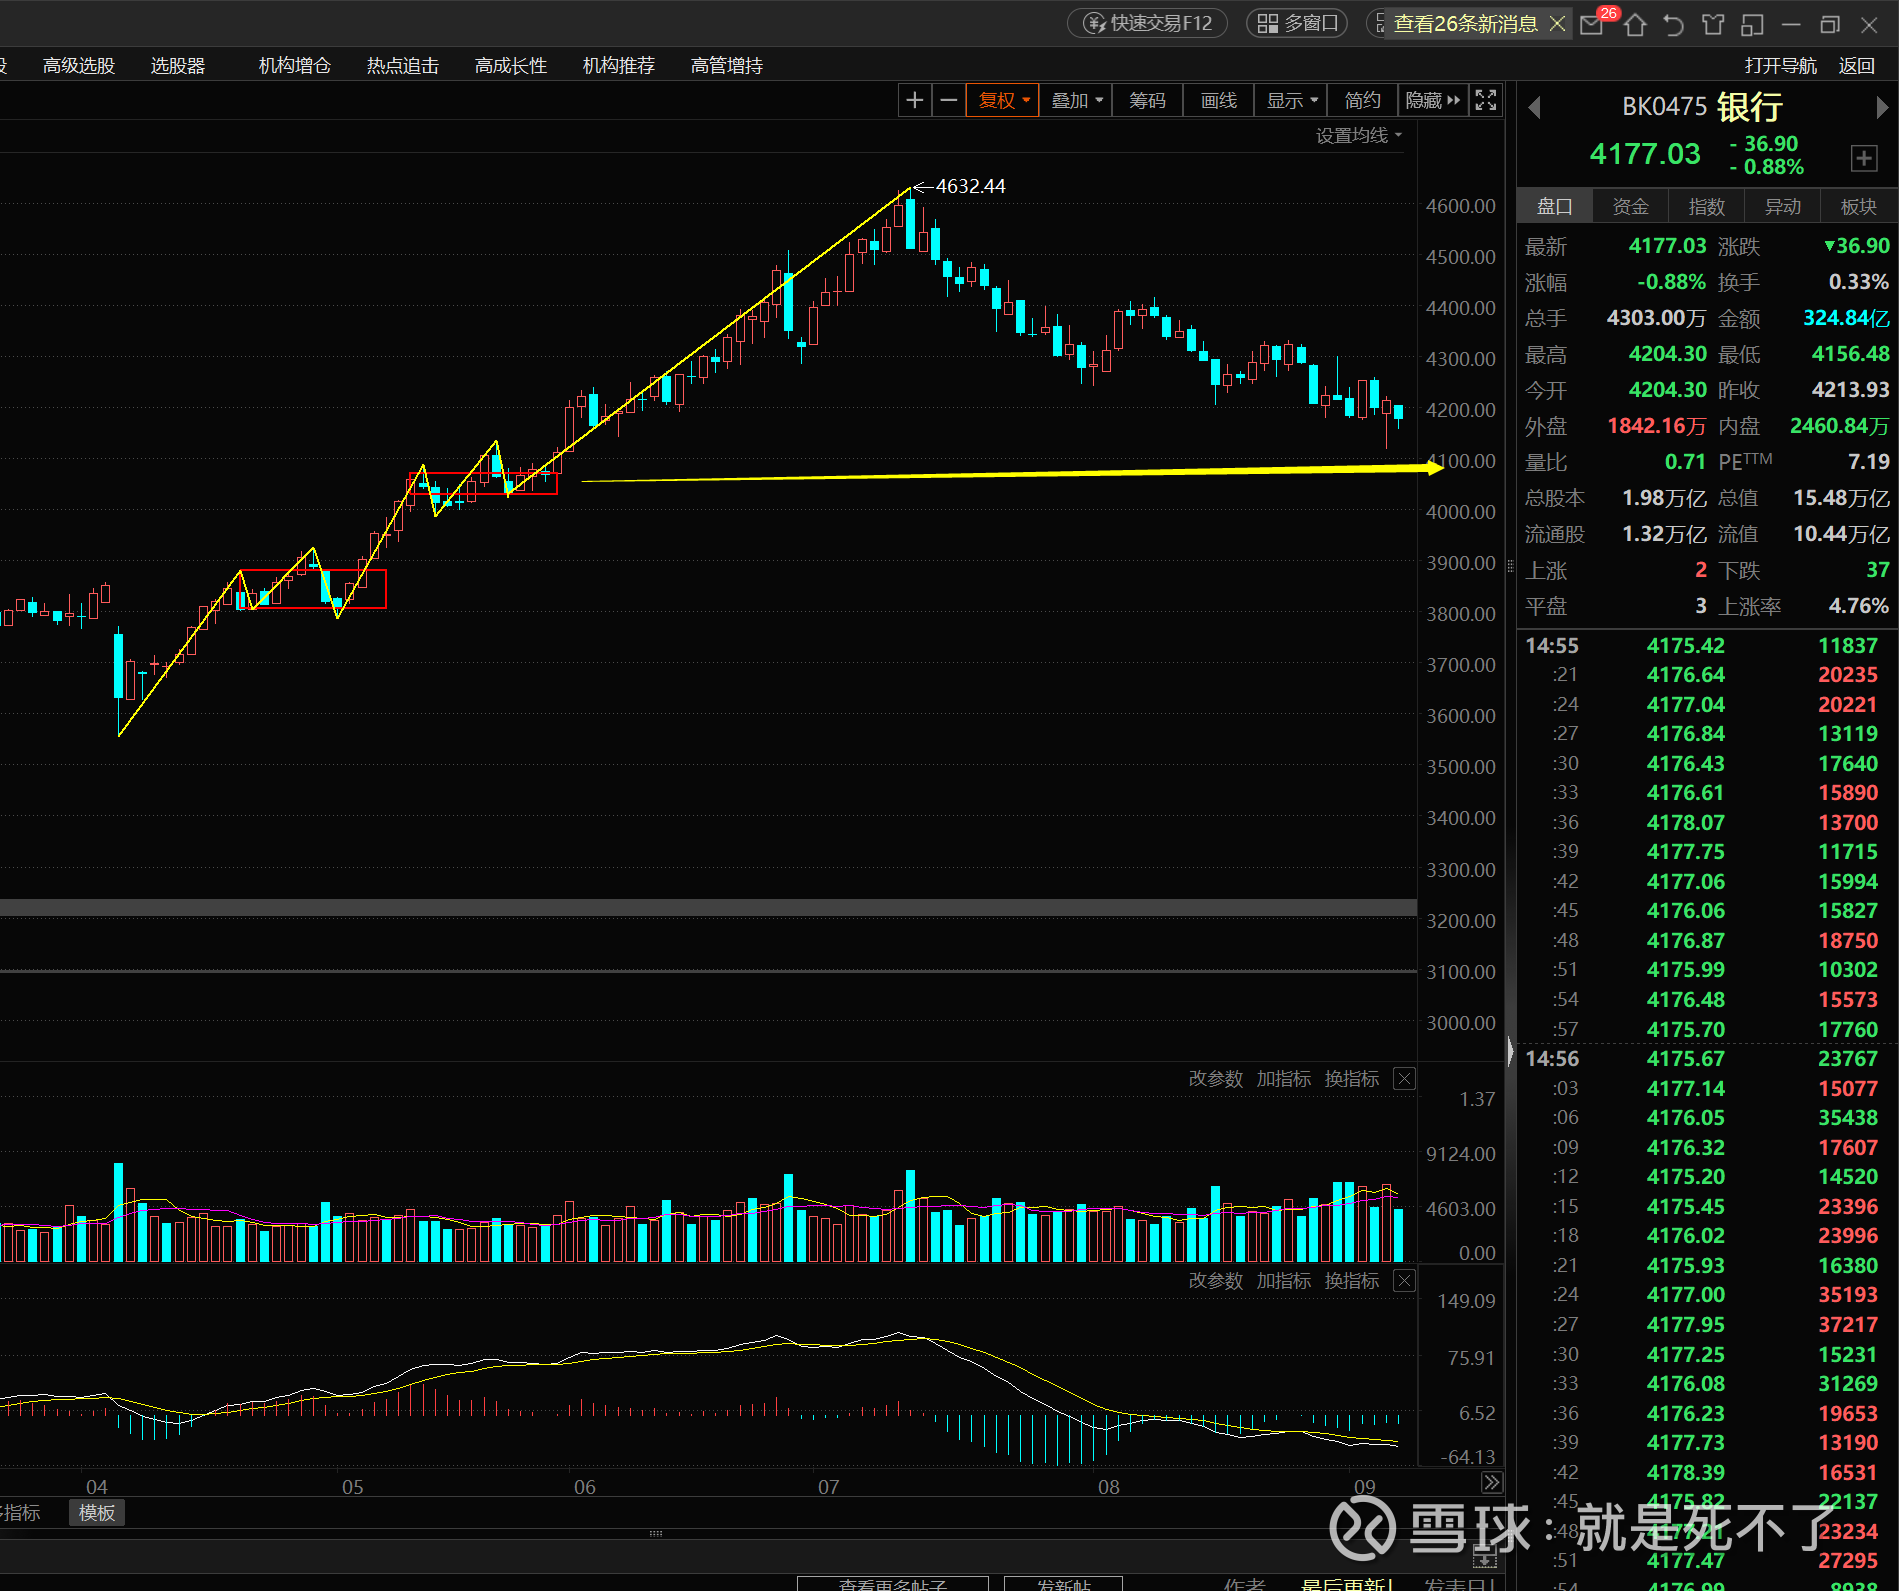Enter fullscreen chart mode
Image resolution: width=1899 pixels, height=1591 pixels.
[1486, 100]
